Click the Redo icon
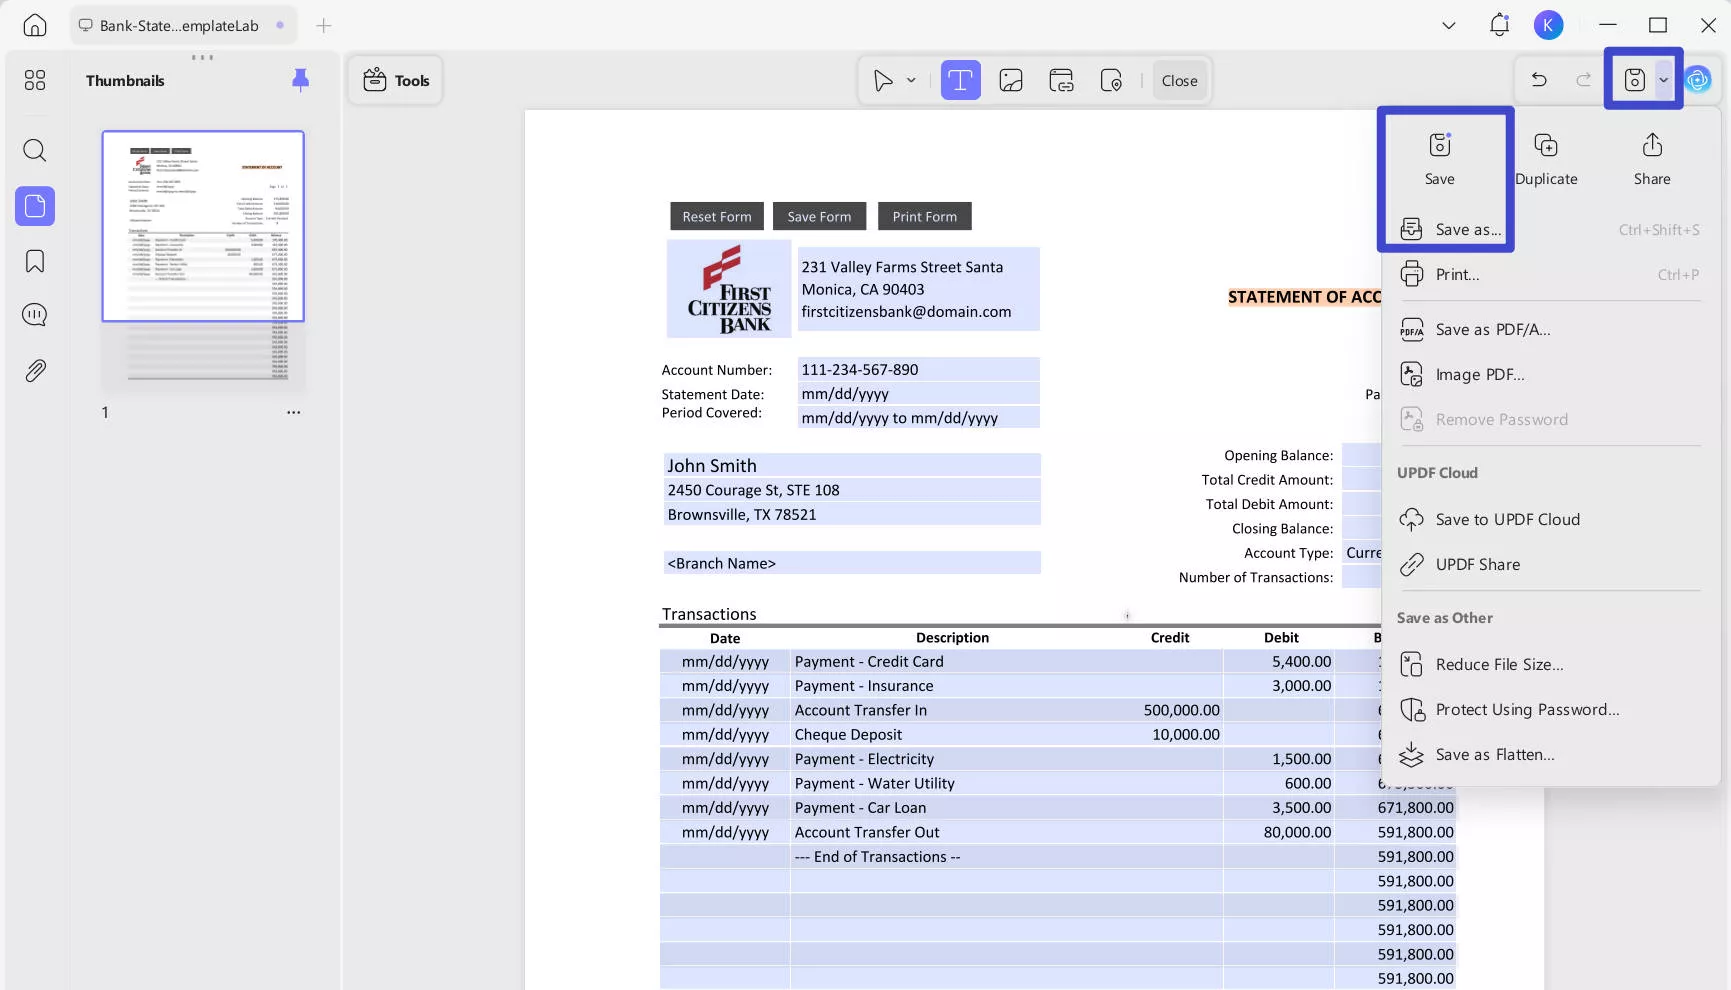This screenshot has width=1731, height=990. (1583, 80)
